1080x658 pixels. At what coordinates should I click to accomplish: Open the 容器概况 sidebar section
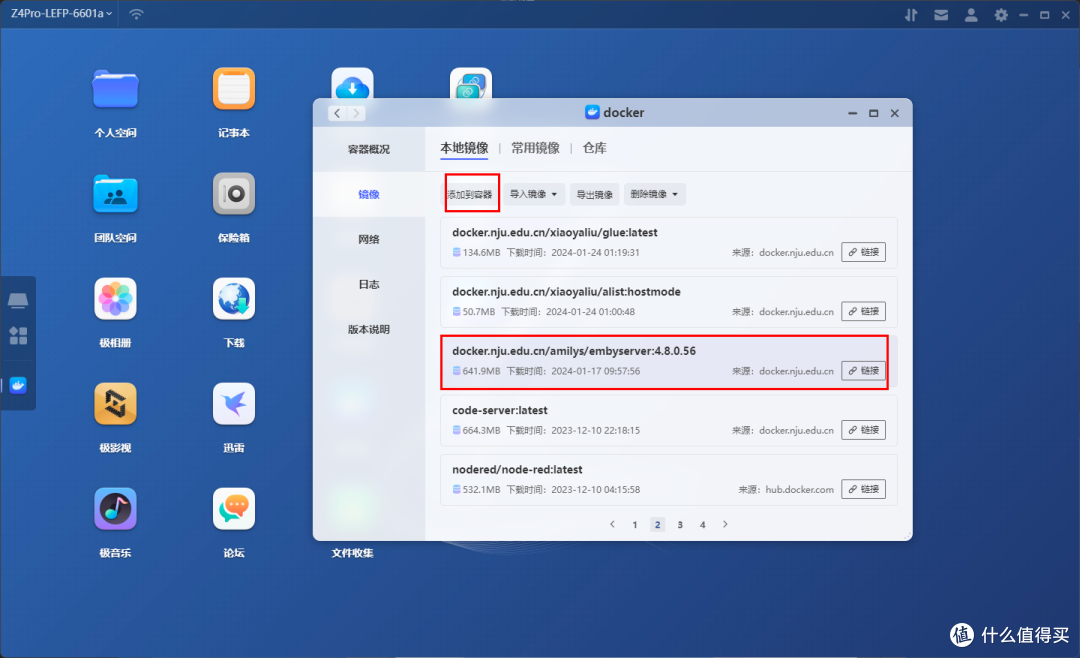coord(368,149)
